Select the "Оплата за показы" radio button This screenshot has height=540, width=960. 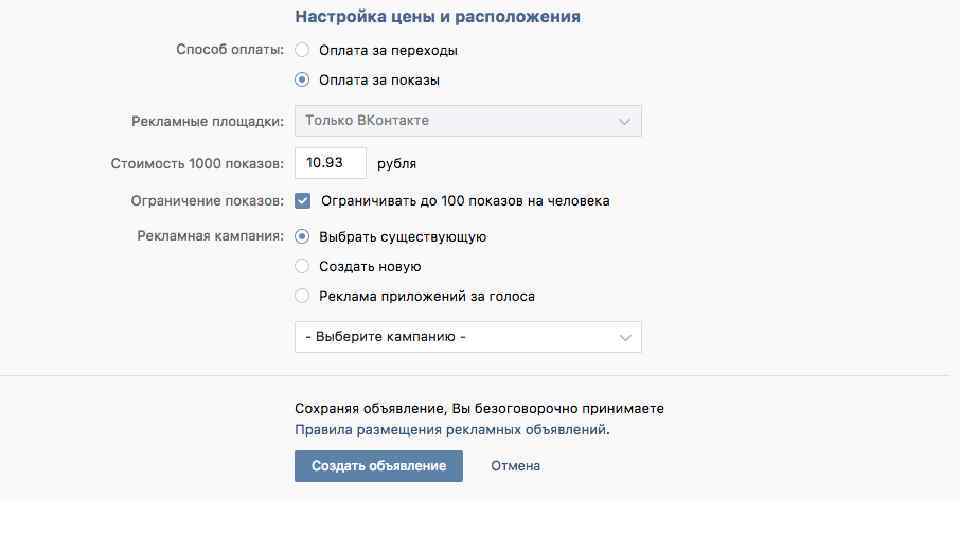point(302,80)
